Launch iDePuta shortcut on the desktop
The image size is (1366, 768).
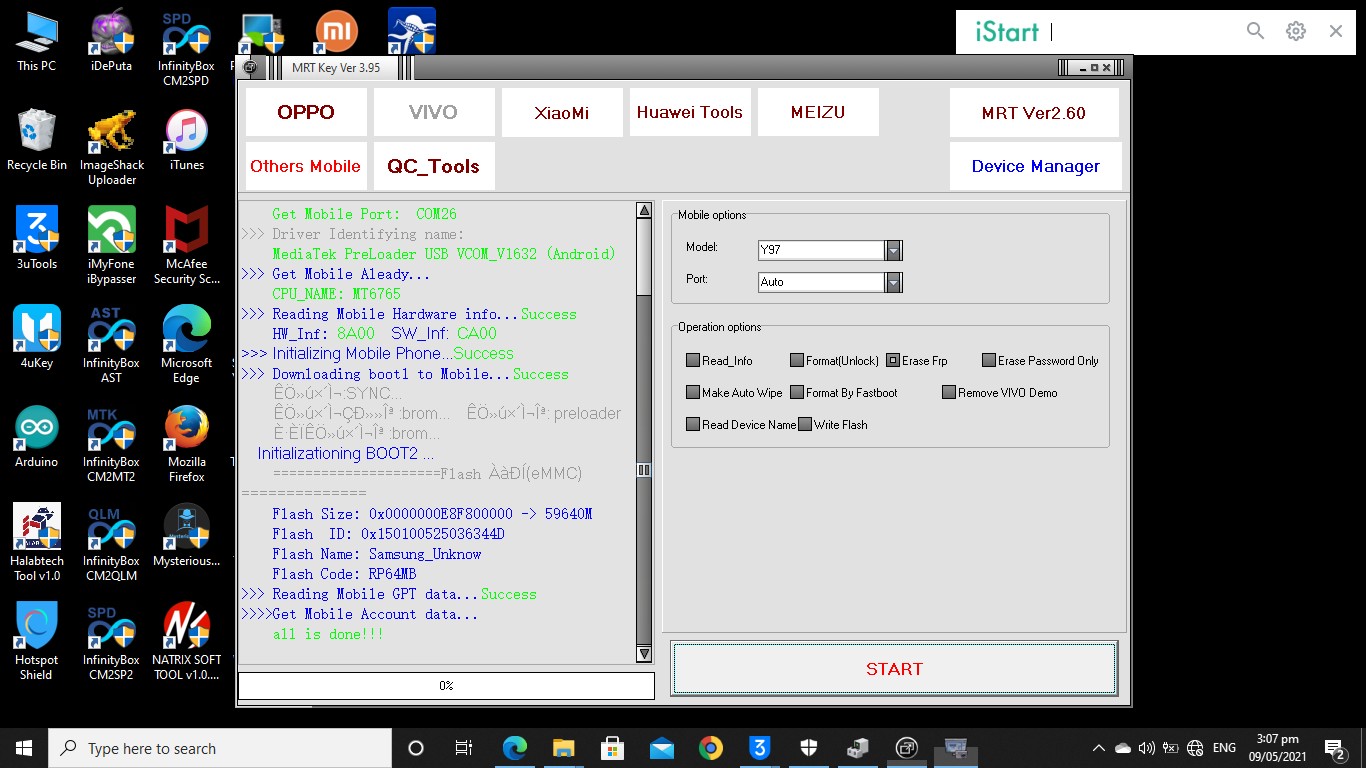pos(112,40)
